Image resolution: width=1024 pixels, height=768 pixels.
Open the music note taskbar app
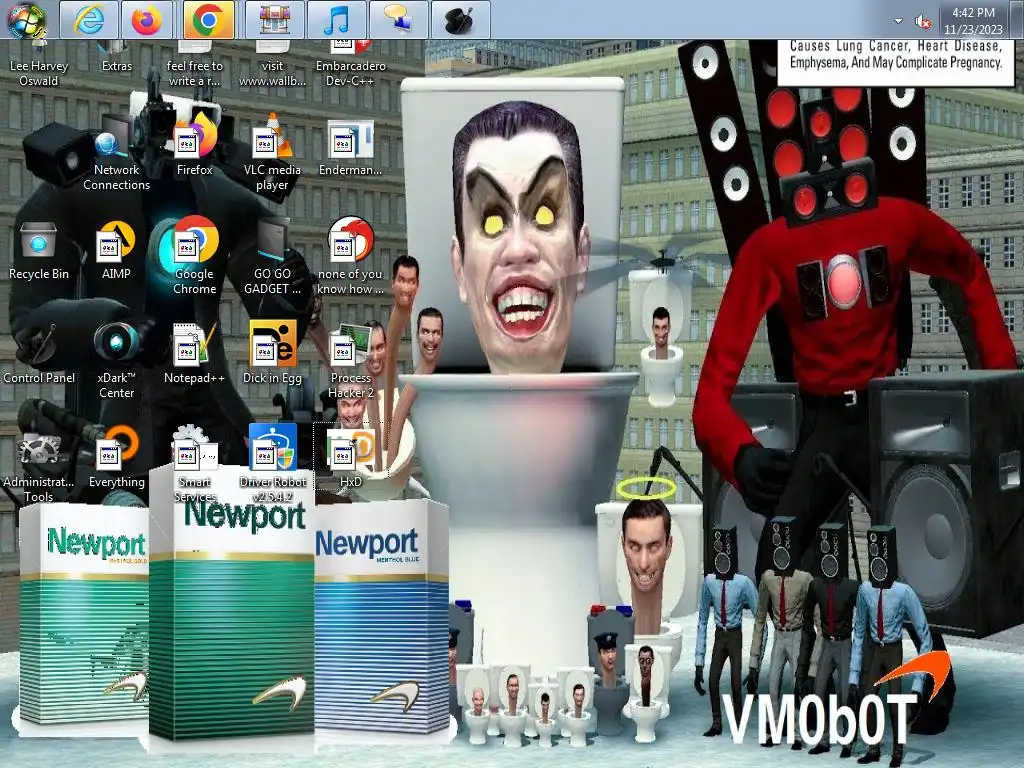336,20
